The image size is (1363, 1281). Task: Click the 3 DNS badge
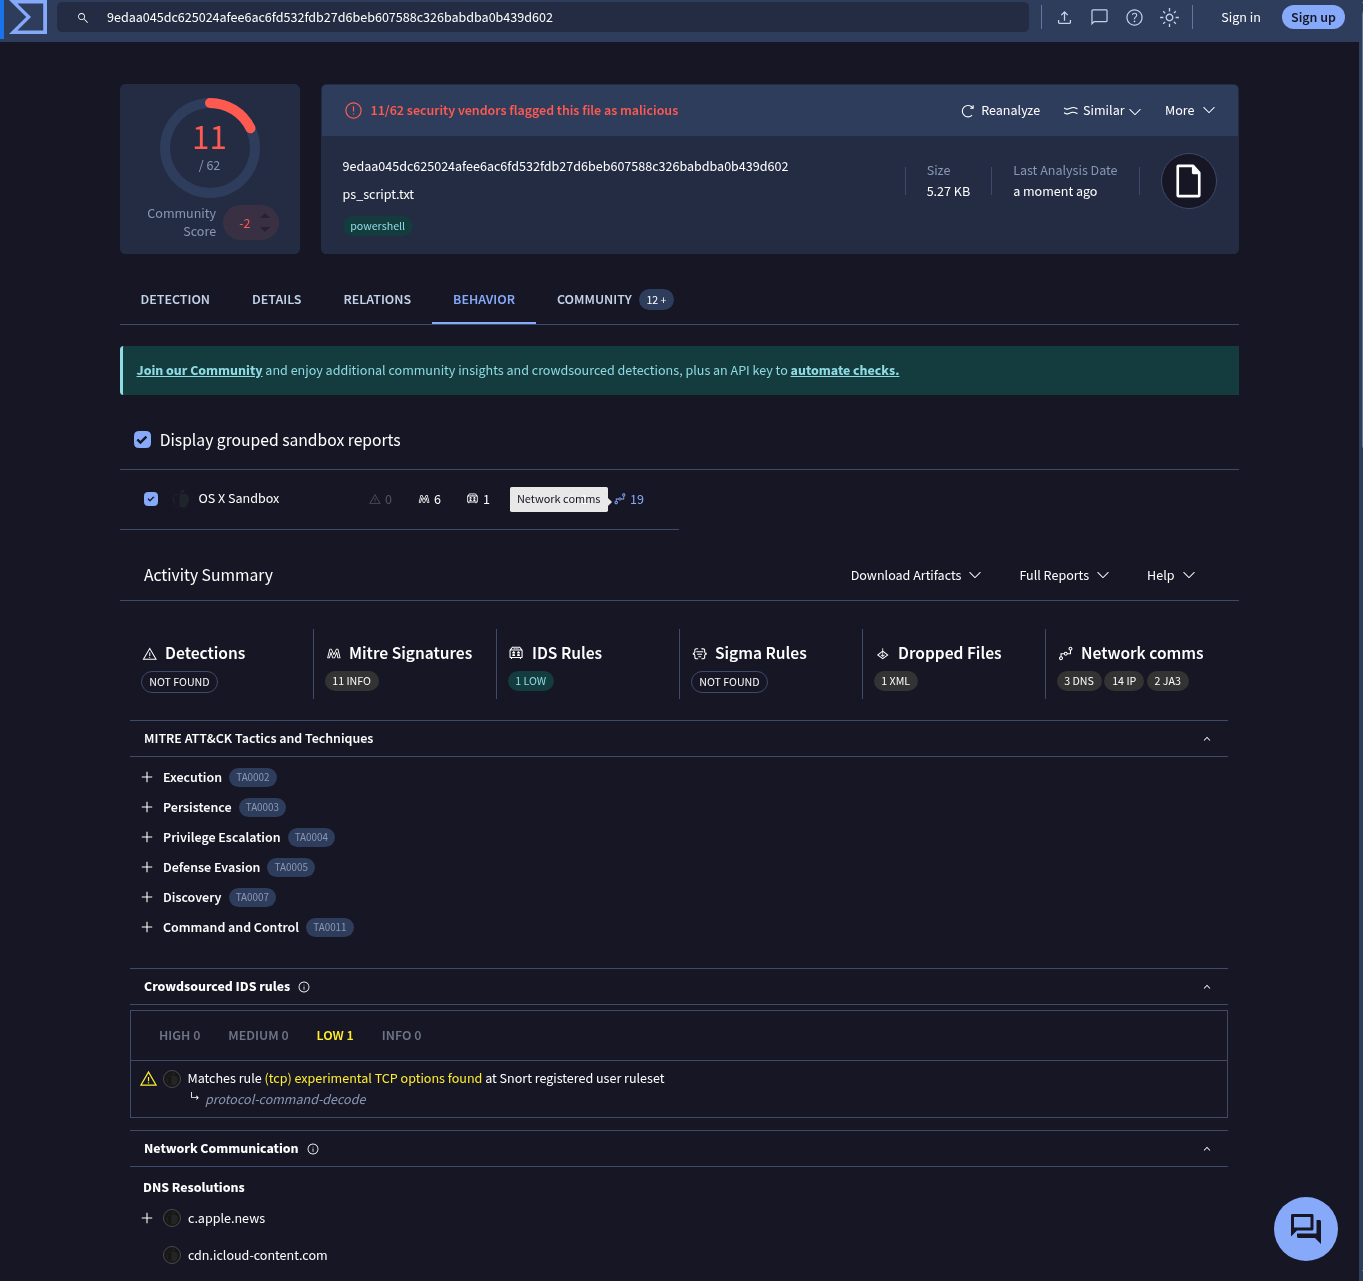1079,682
